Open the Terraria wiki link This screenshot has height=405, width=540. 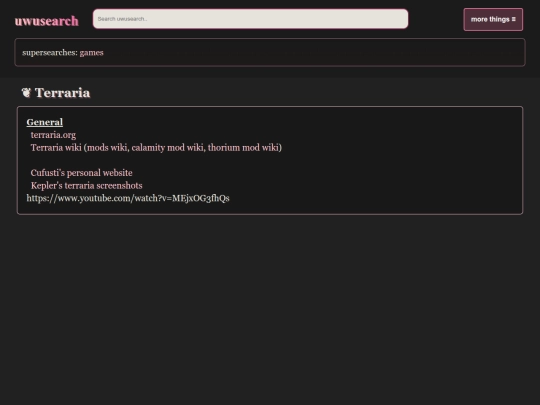point(56,148)
